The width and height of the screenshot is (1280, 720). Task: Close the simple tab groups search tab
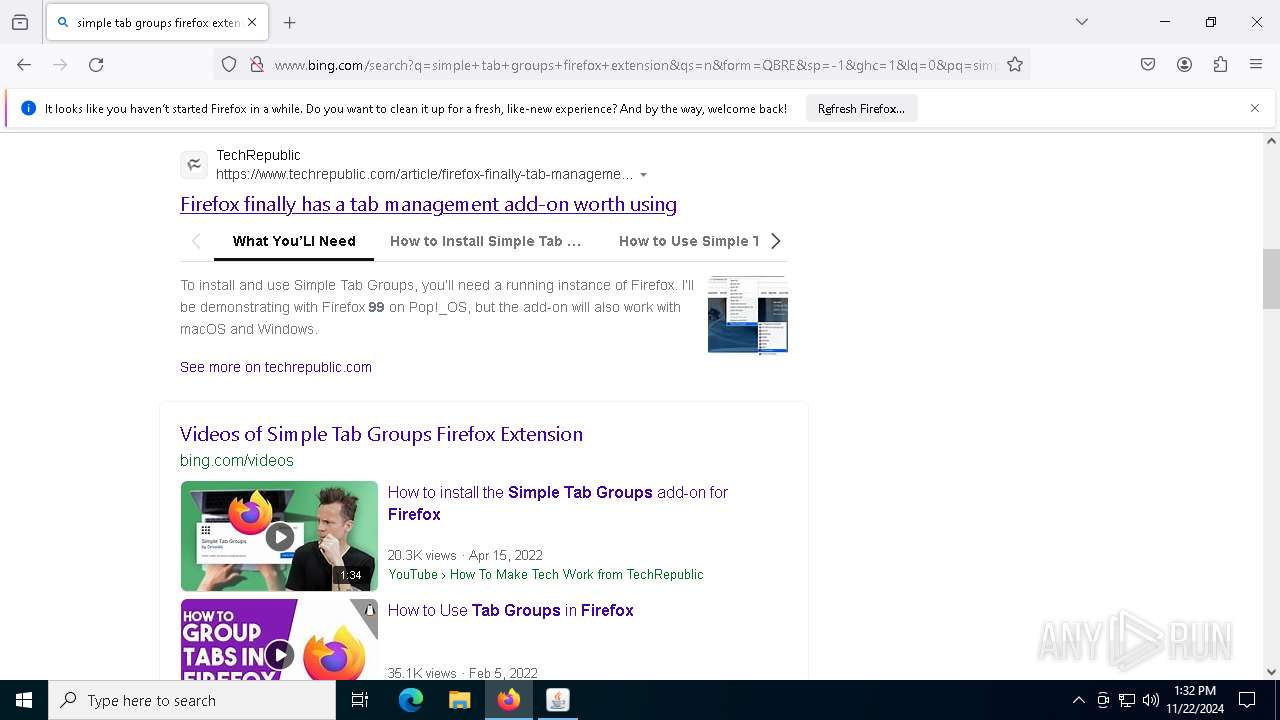point(252,22)
